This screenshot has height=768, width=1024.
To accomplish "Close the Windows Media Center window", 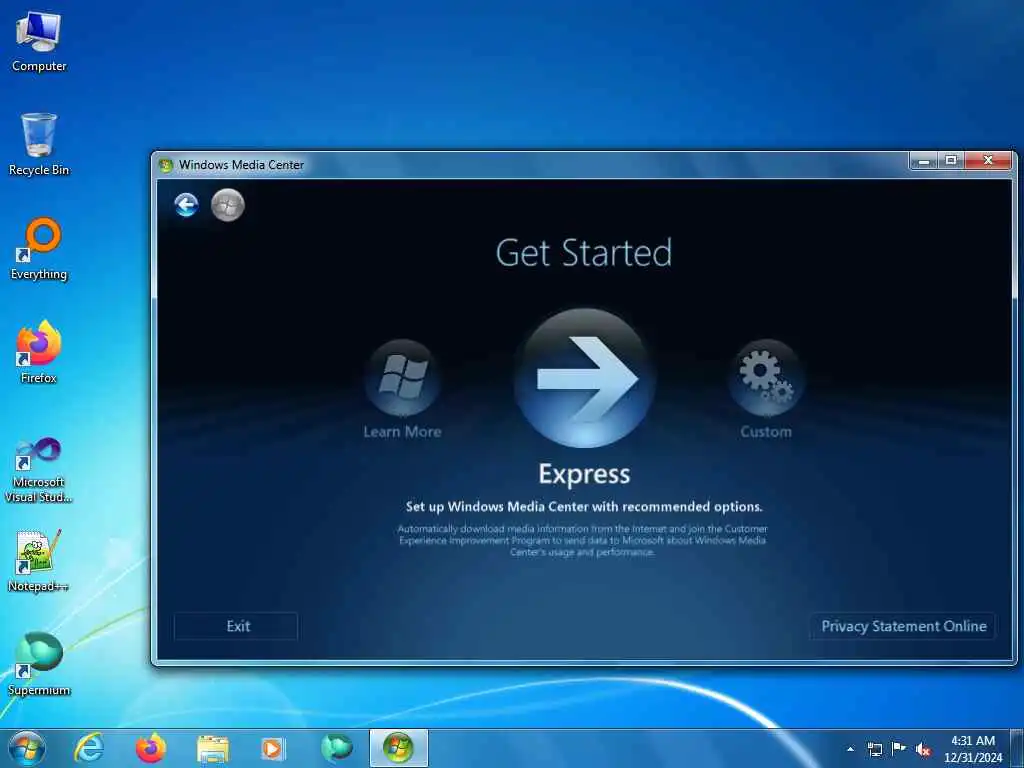I will click(x=988, y=160).
